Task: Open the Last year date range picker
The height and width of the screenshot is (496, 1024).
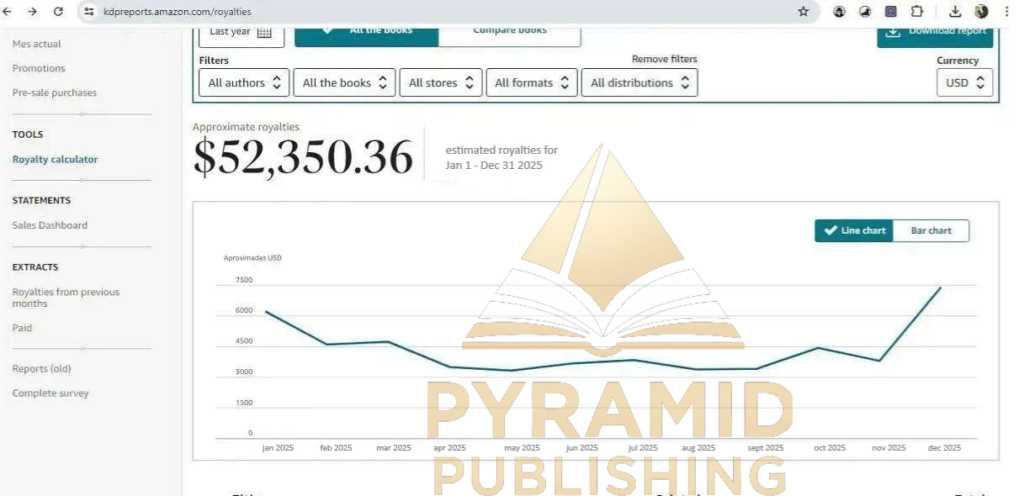Action: point(241,32)
